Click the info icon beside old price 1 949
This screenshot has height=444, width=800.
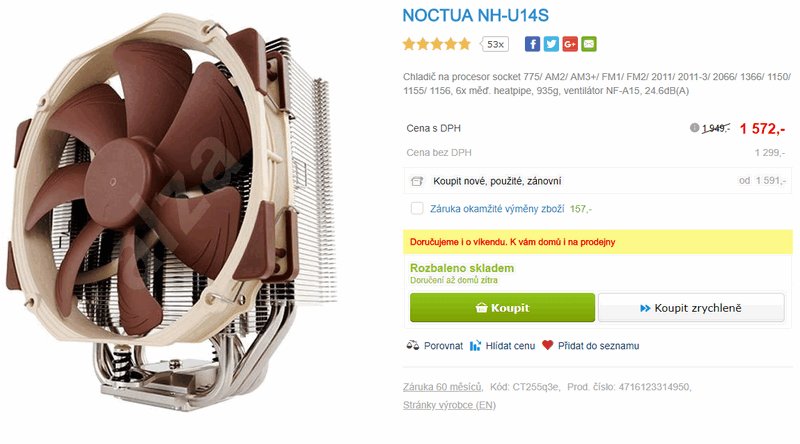pyautogui.click(x=694, y=128)
